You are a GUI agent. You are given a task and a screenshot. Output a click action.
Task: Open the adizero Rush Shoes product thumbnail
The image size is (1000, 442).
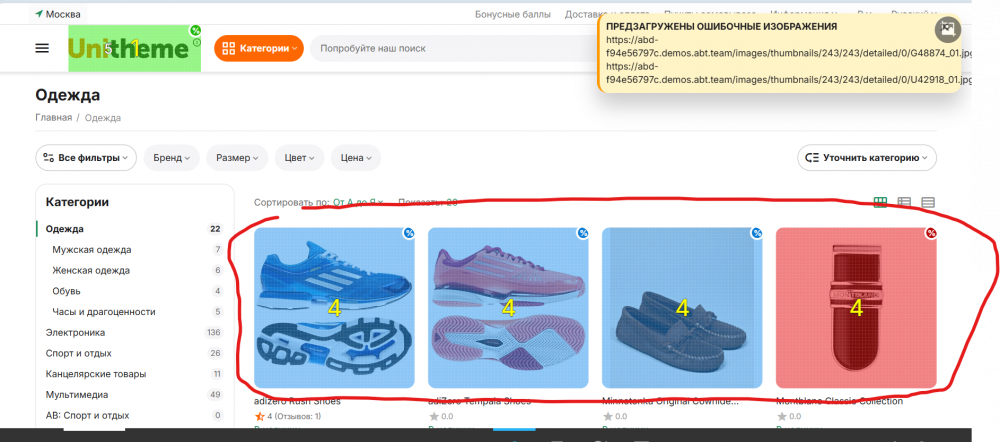(334, 308)
